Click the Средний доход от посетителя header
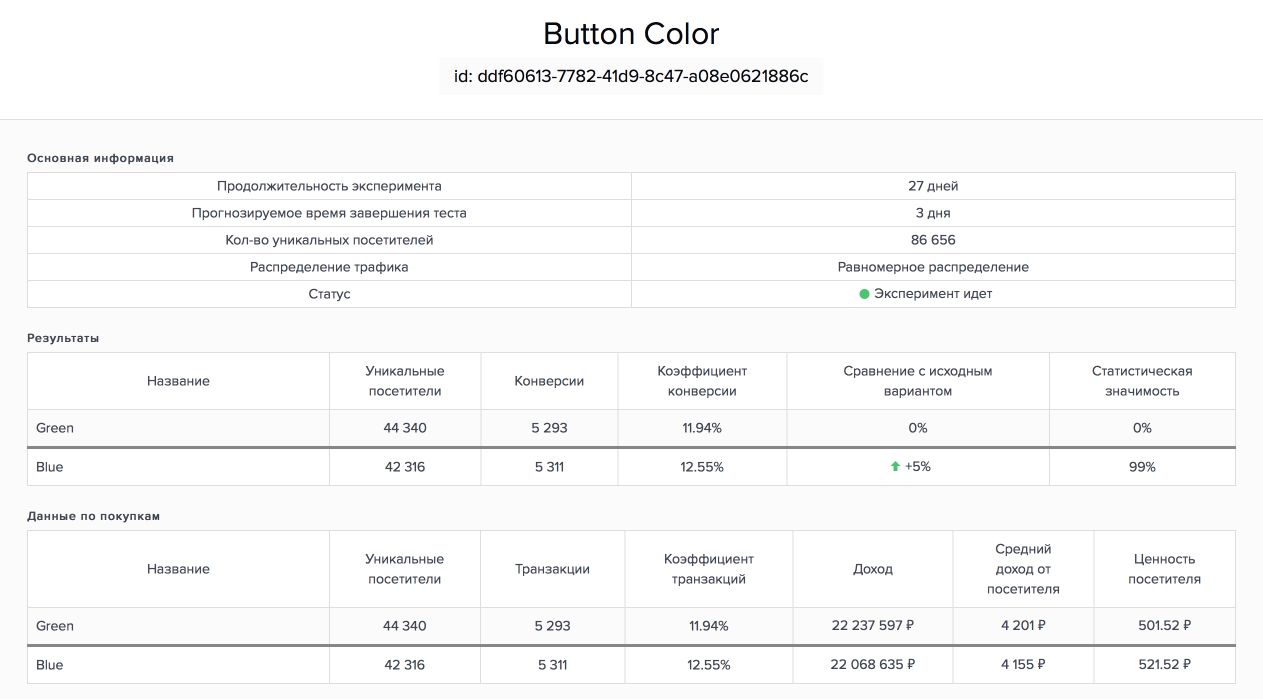The image size is (1263, 699). click(x=1023, y=569)
